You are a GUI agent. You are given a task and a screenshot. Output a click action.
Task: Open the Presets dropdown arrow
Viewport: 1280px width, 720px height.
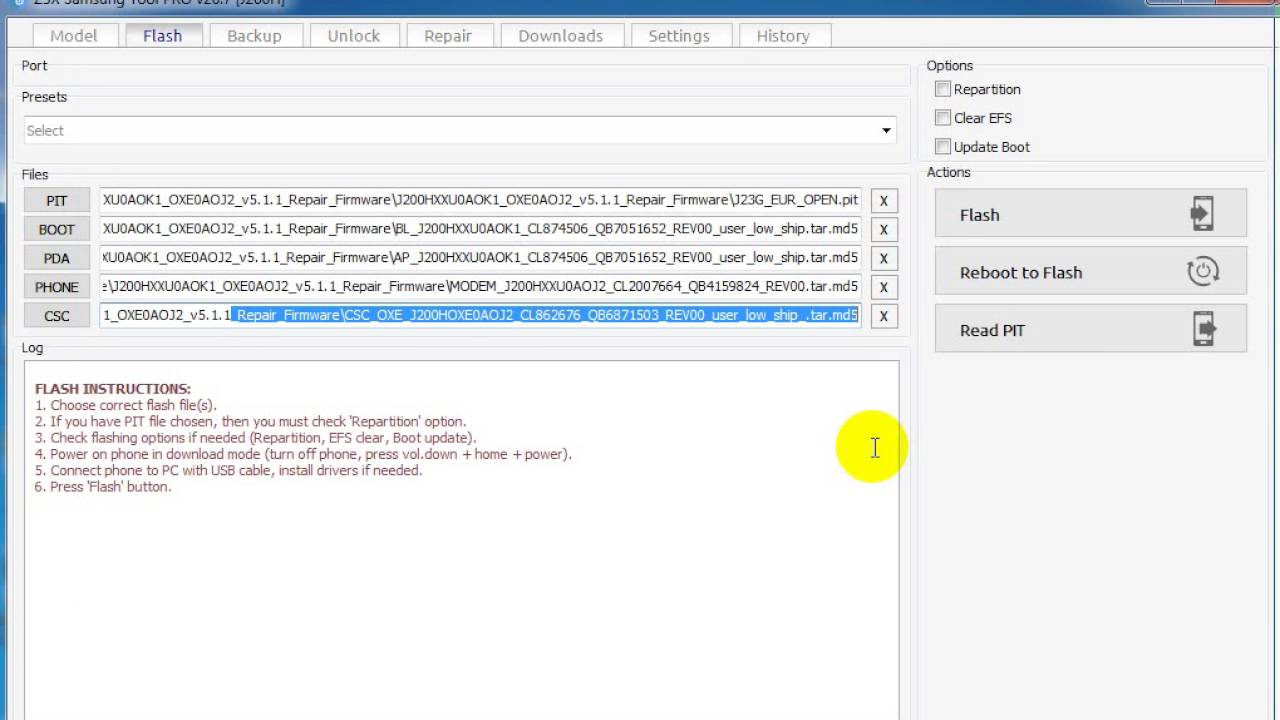click(886, 131)
